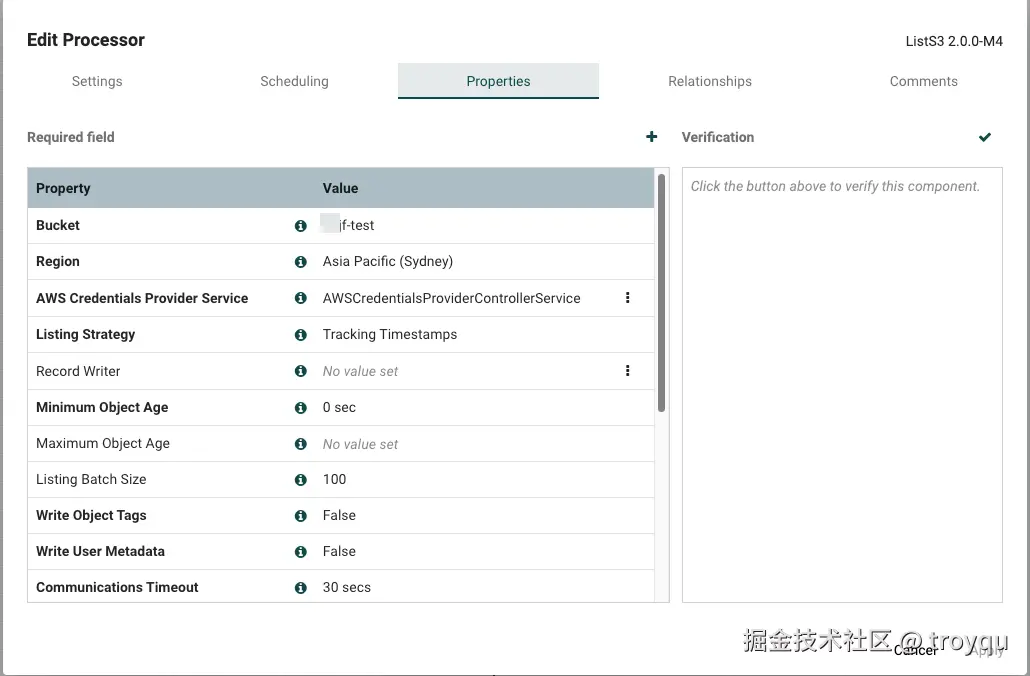Click the Region property info icon
This screenshot has width=1030, height=676.
click(300, 262)
